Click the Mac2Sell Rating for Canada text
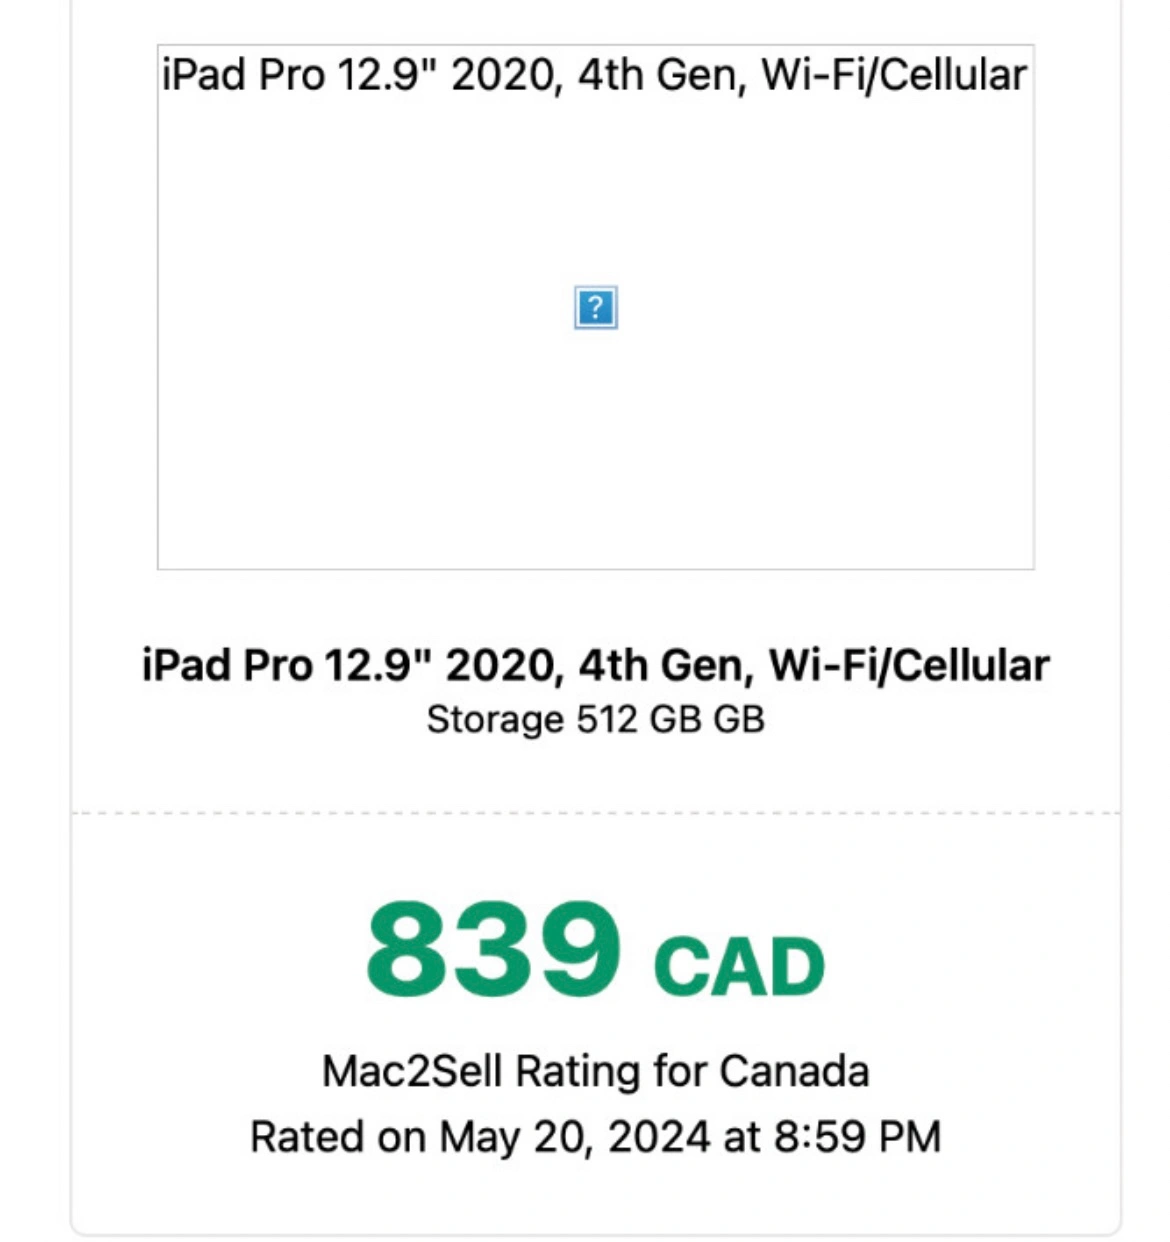 point(595,1071)
